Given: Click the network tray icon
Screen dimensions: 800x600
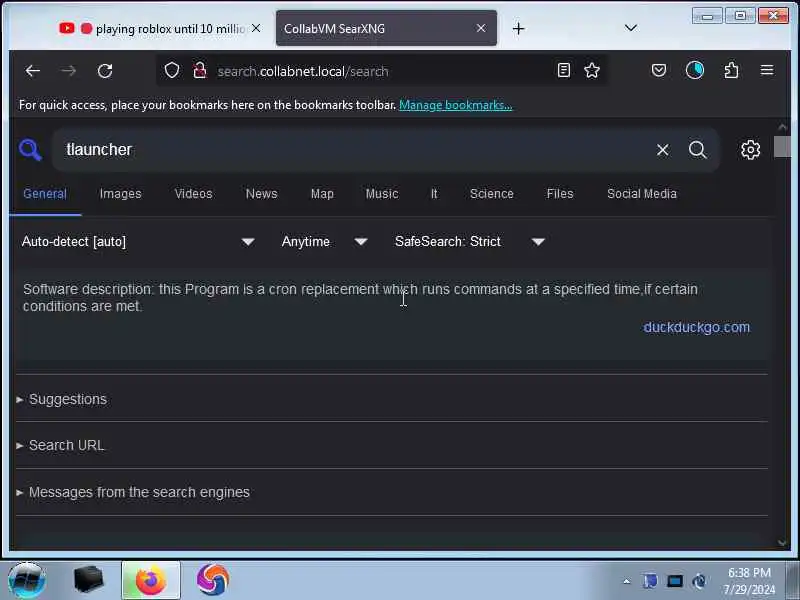Looking at the screenshot, I should 674,581.
